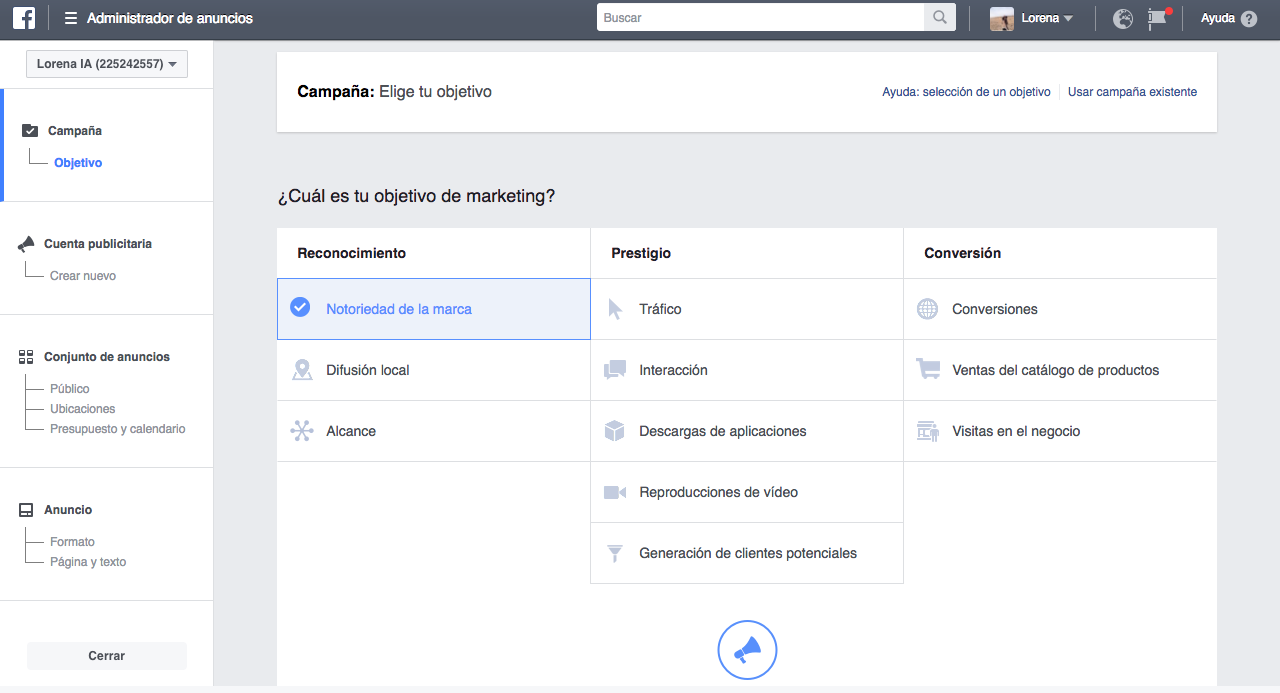The width and height of the screenshot is (1280, 693).
Task: Select the Visitas en el negocio storefront icon
Action: 928,430
